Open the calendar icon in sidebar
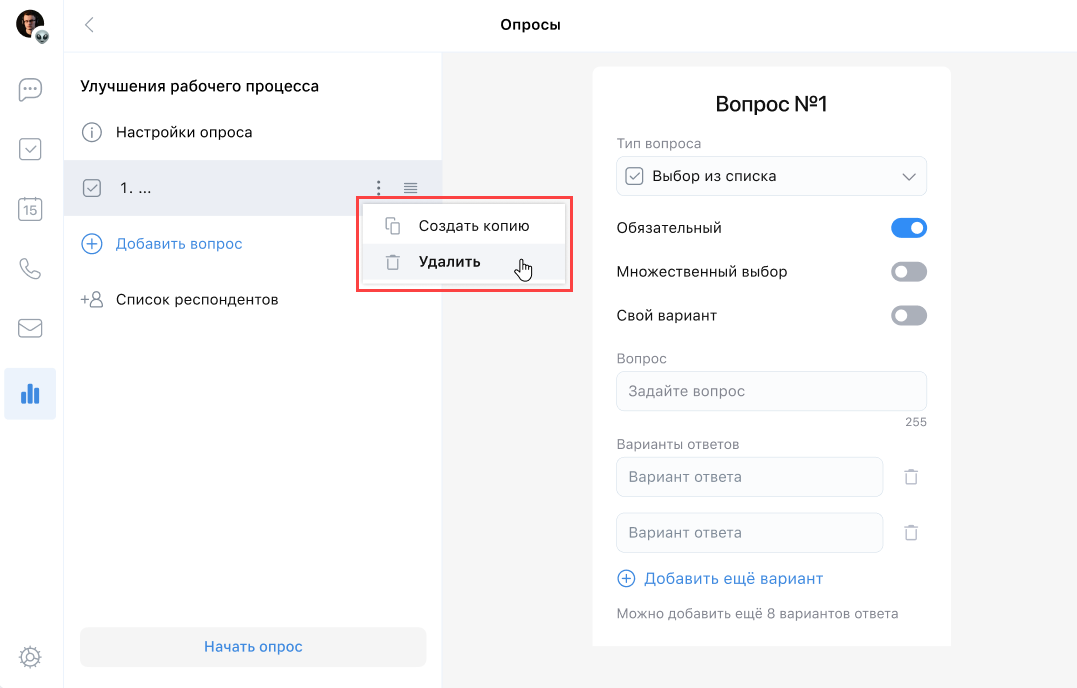1077x688 pixels. click(x=30, y=209)
